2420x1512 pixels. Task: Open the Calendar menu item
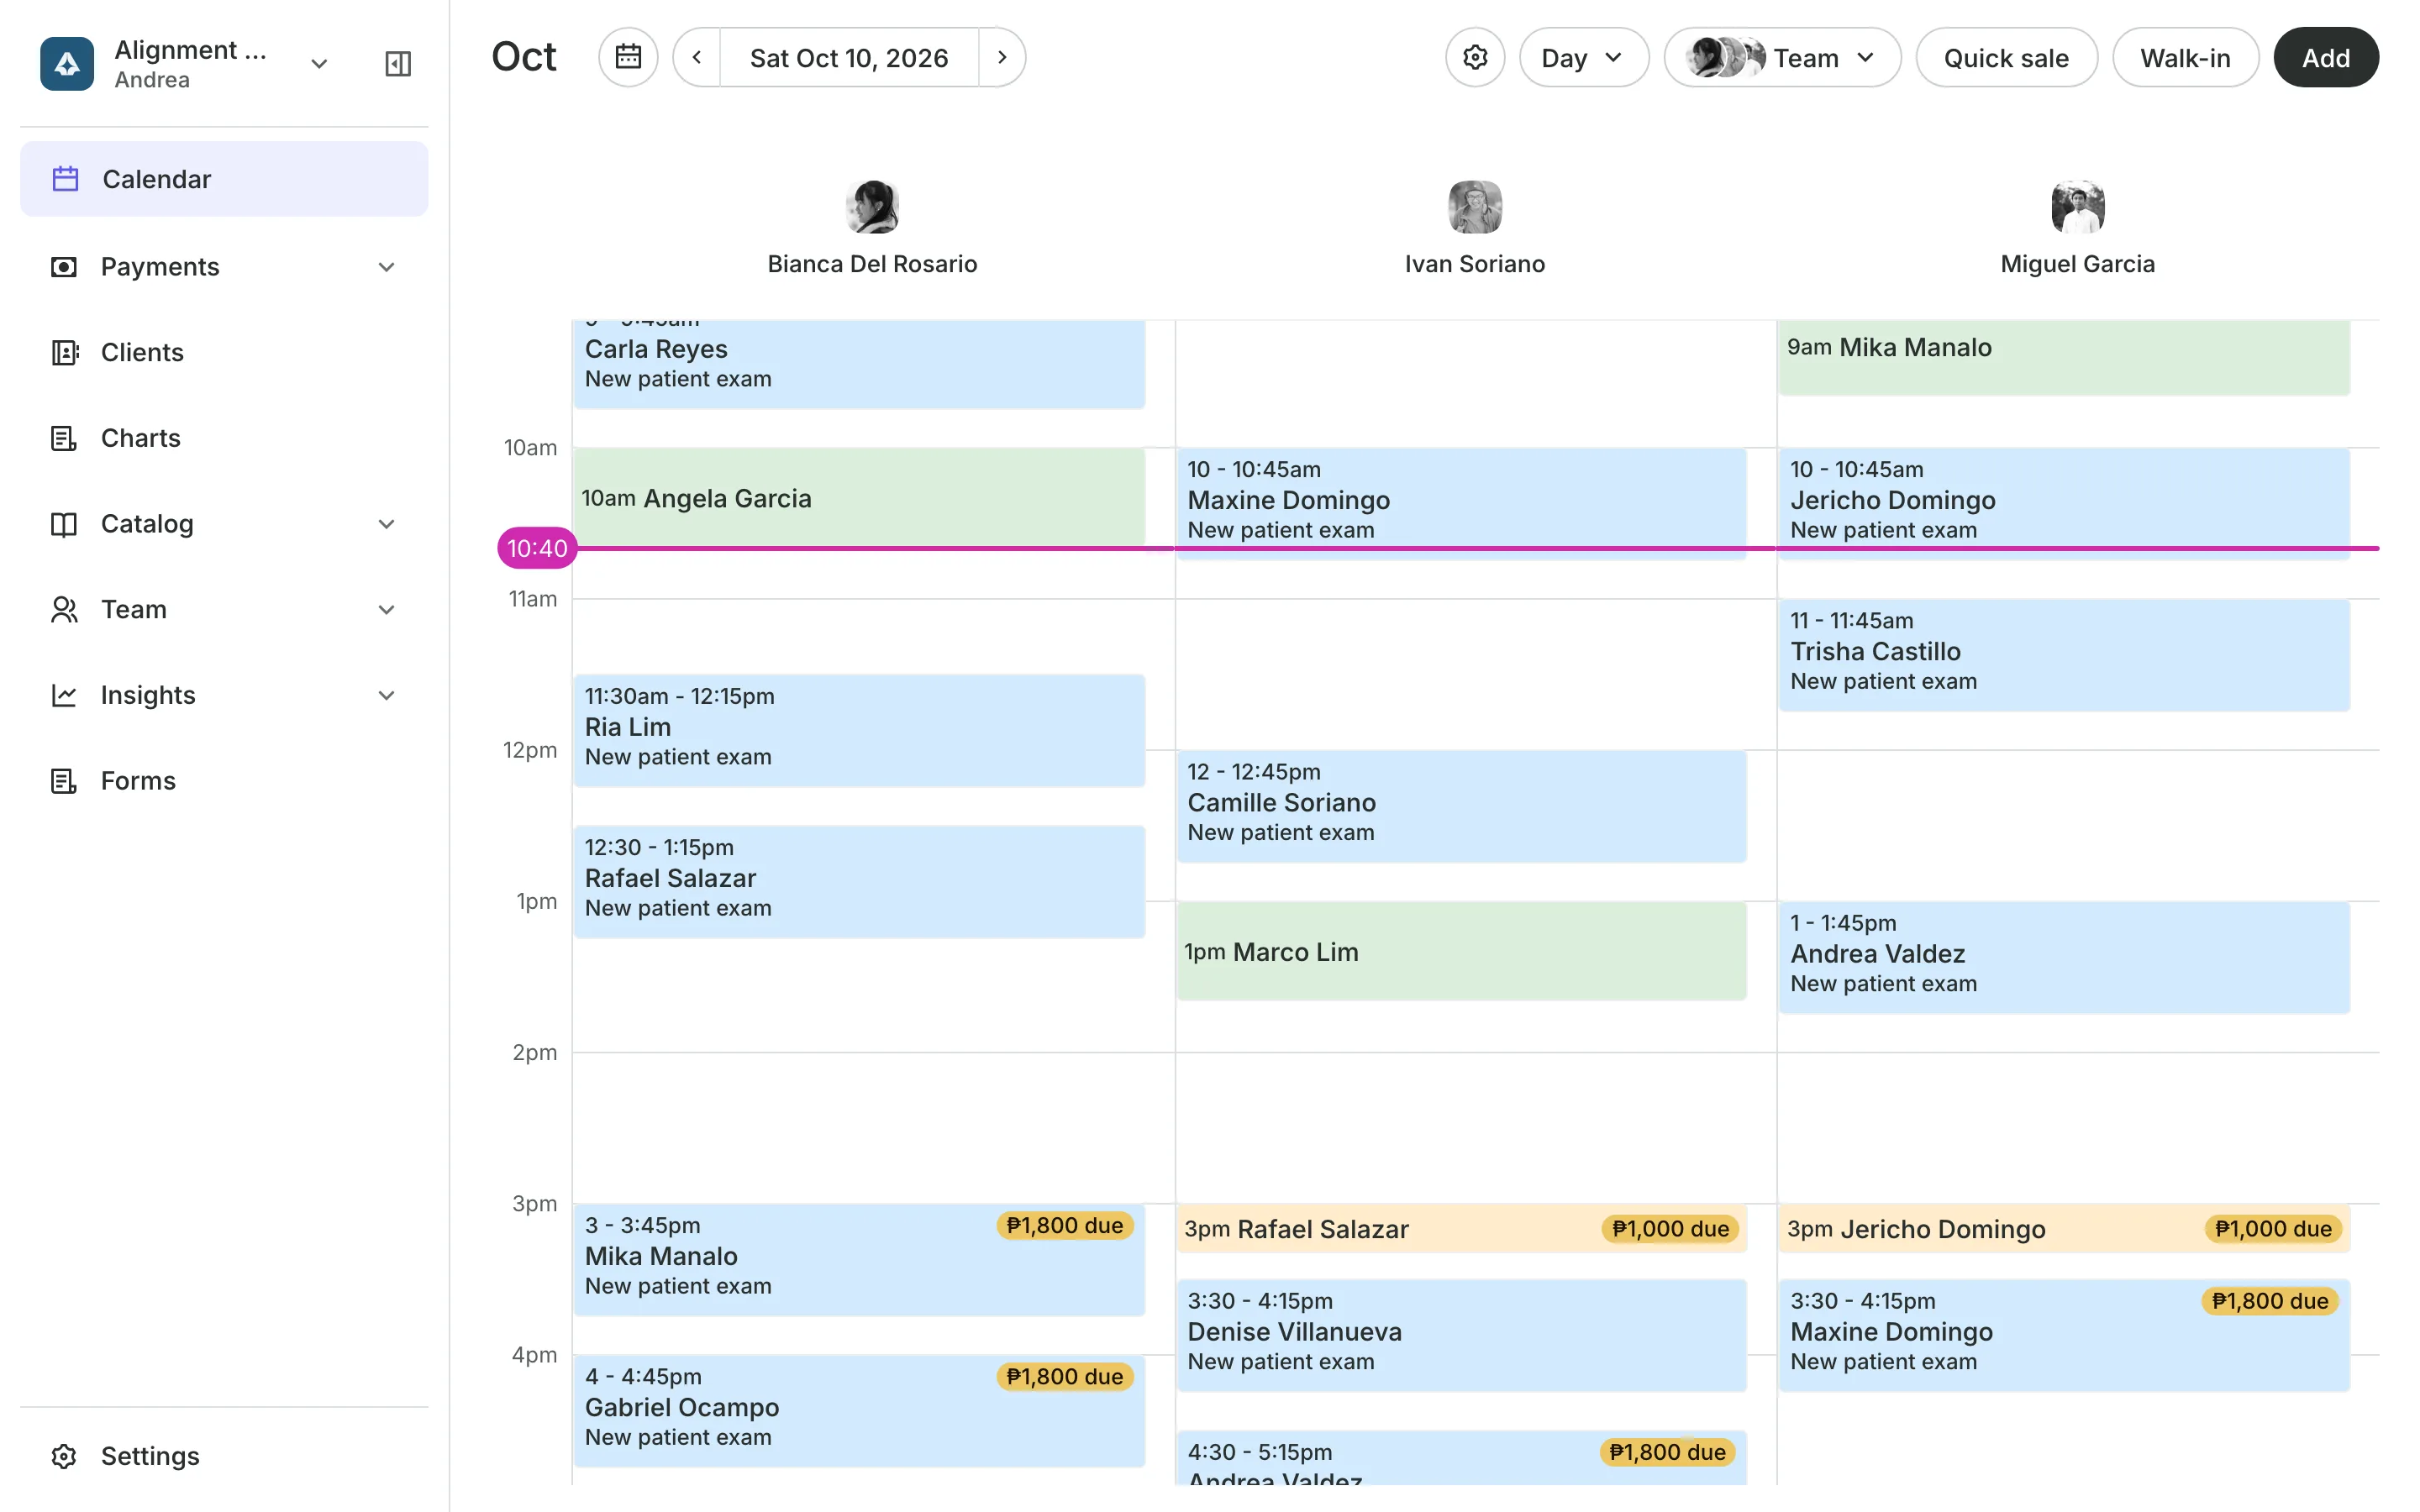pyautogui.click(x=224, y=179)
